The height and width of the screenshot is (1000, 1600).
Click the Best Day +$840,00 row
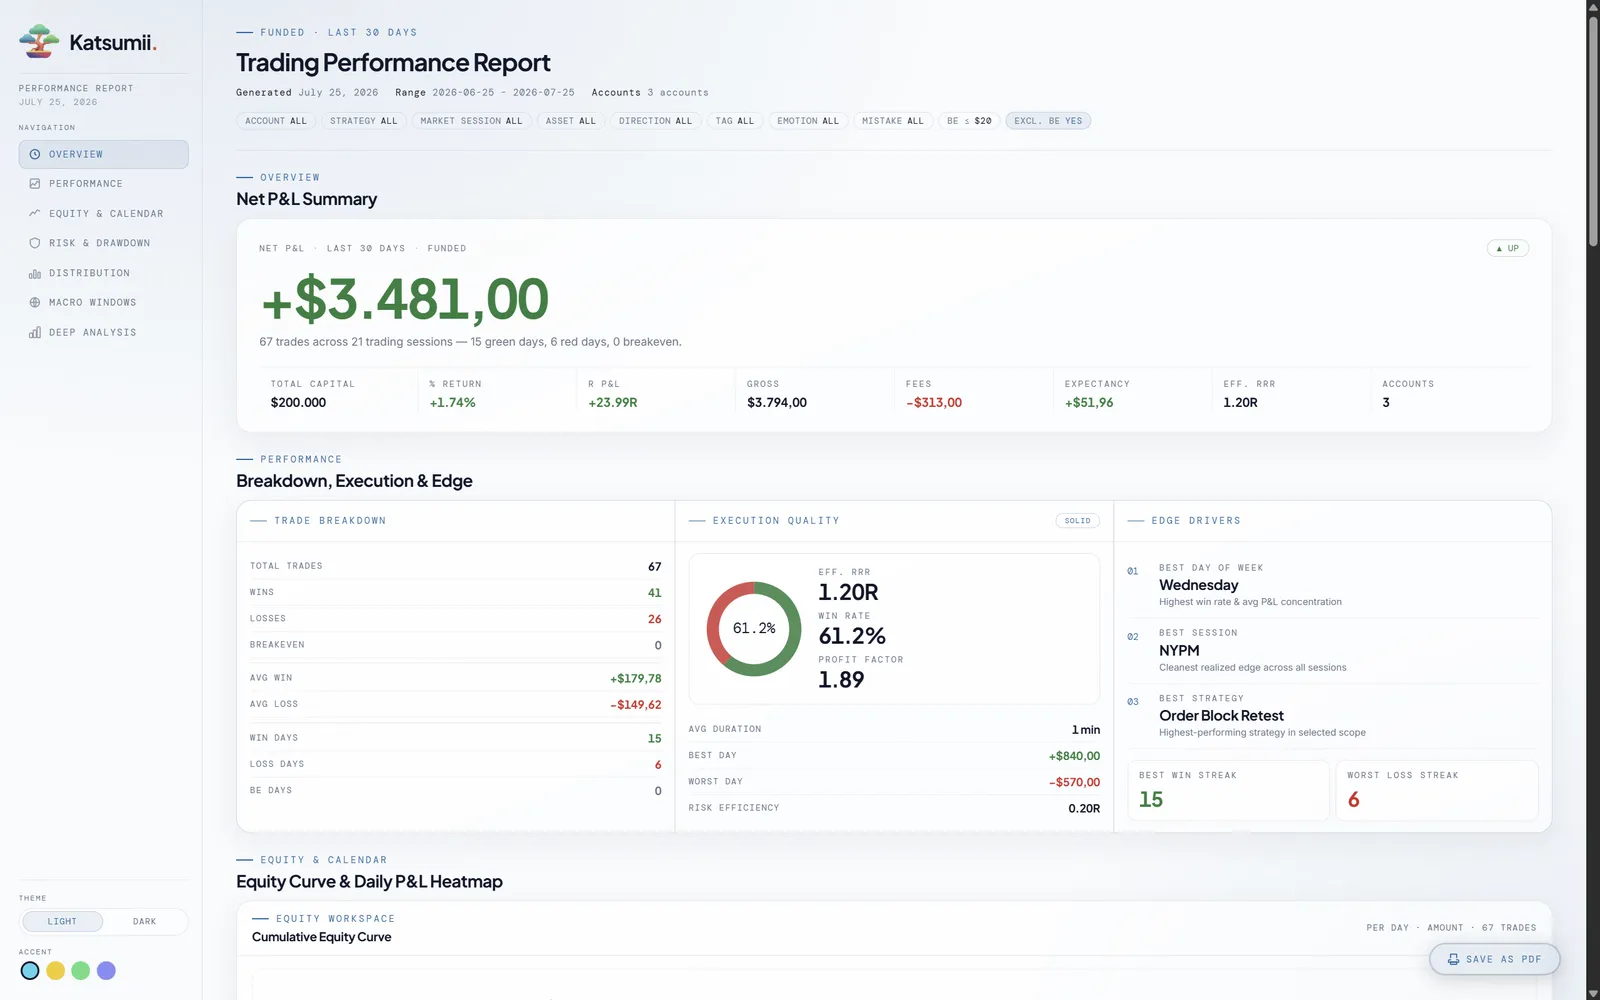(x=894, y=756)
